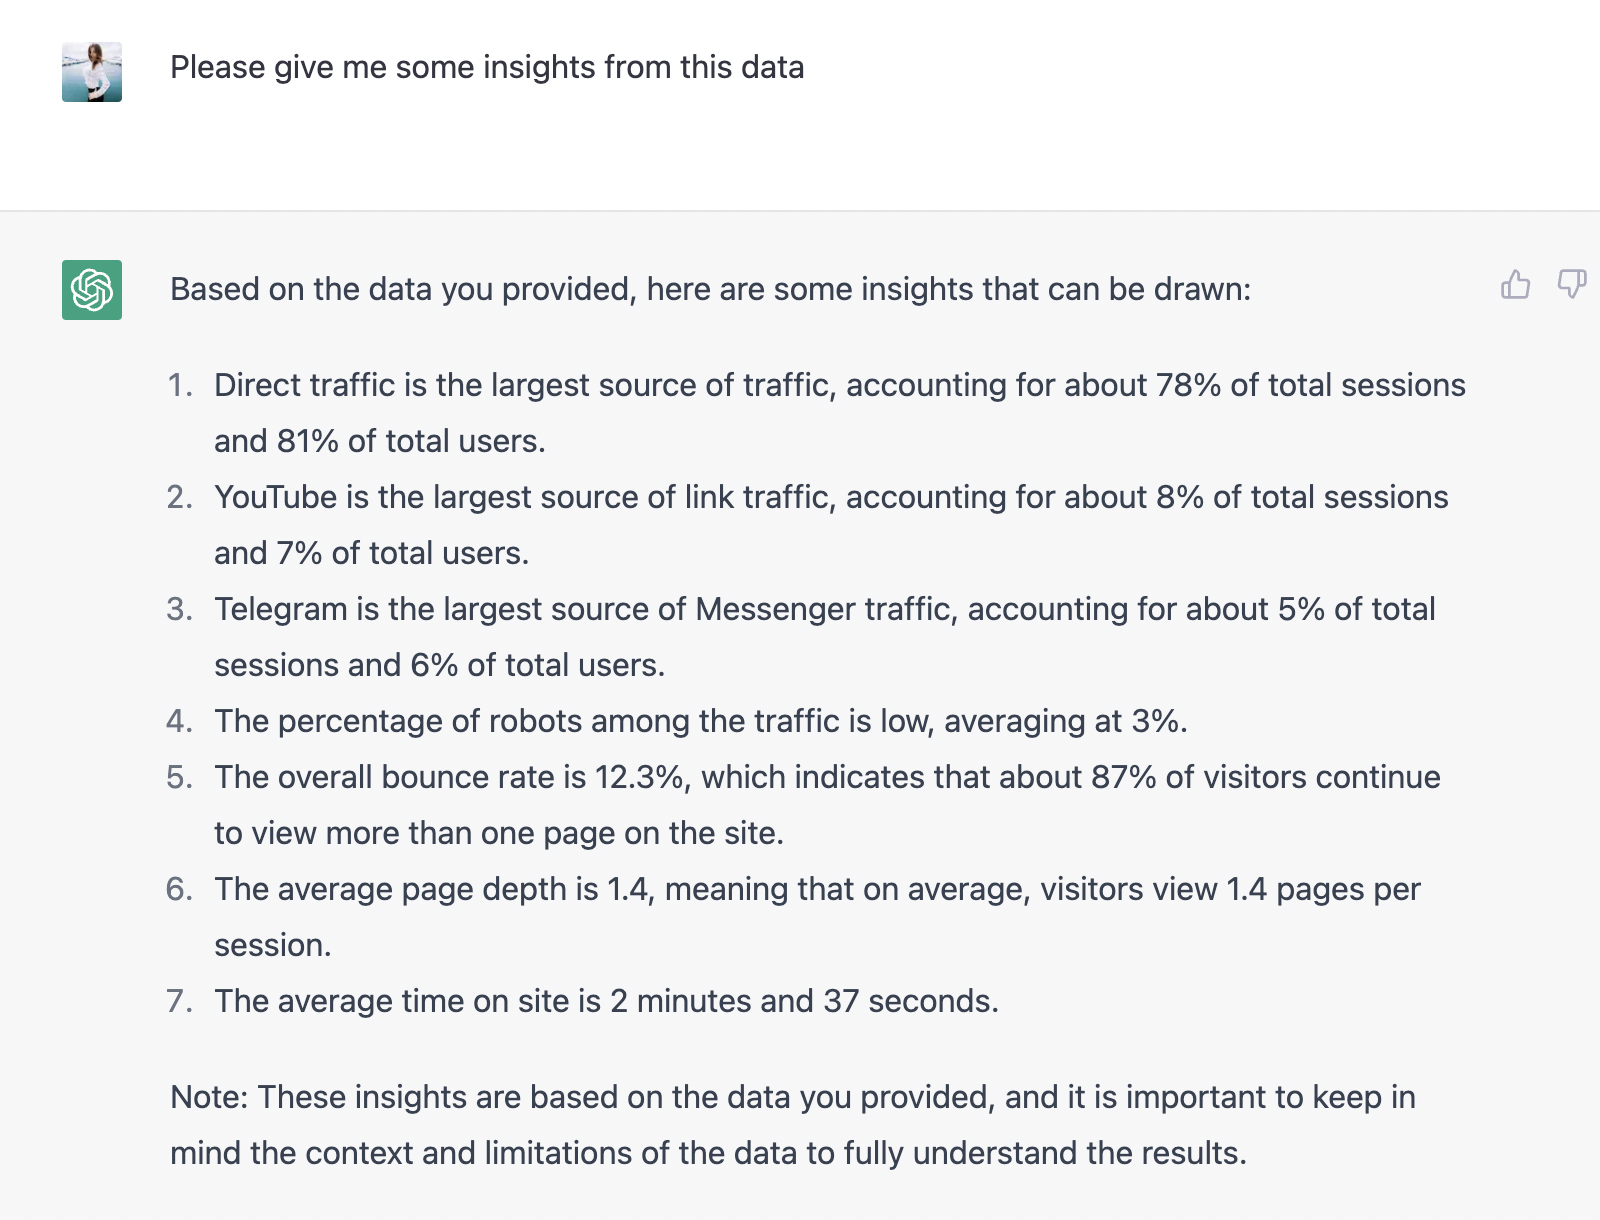
Task: Click the number 4 list marker
Action: coord(180,721)
